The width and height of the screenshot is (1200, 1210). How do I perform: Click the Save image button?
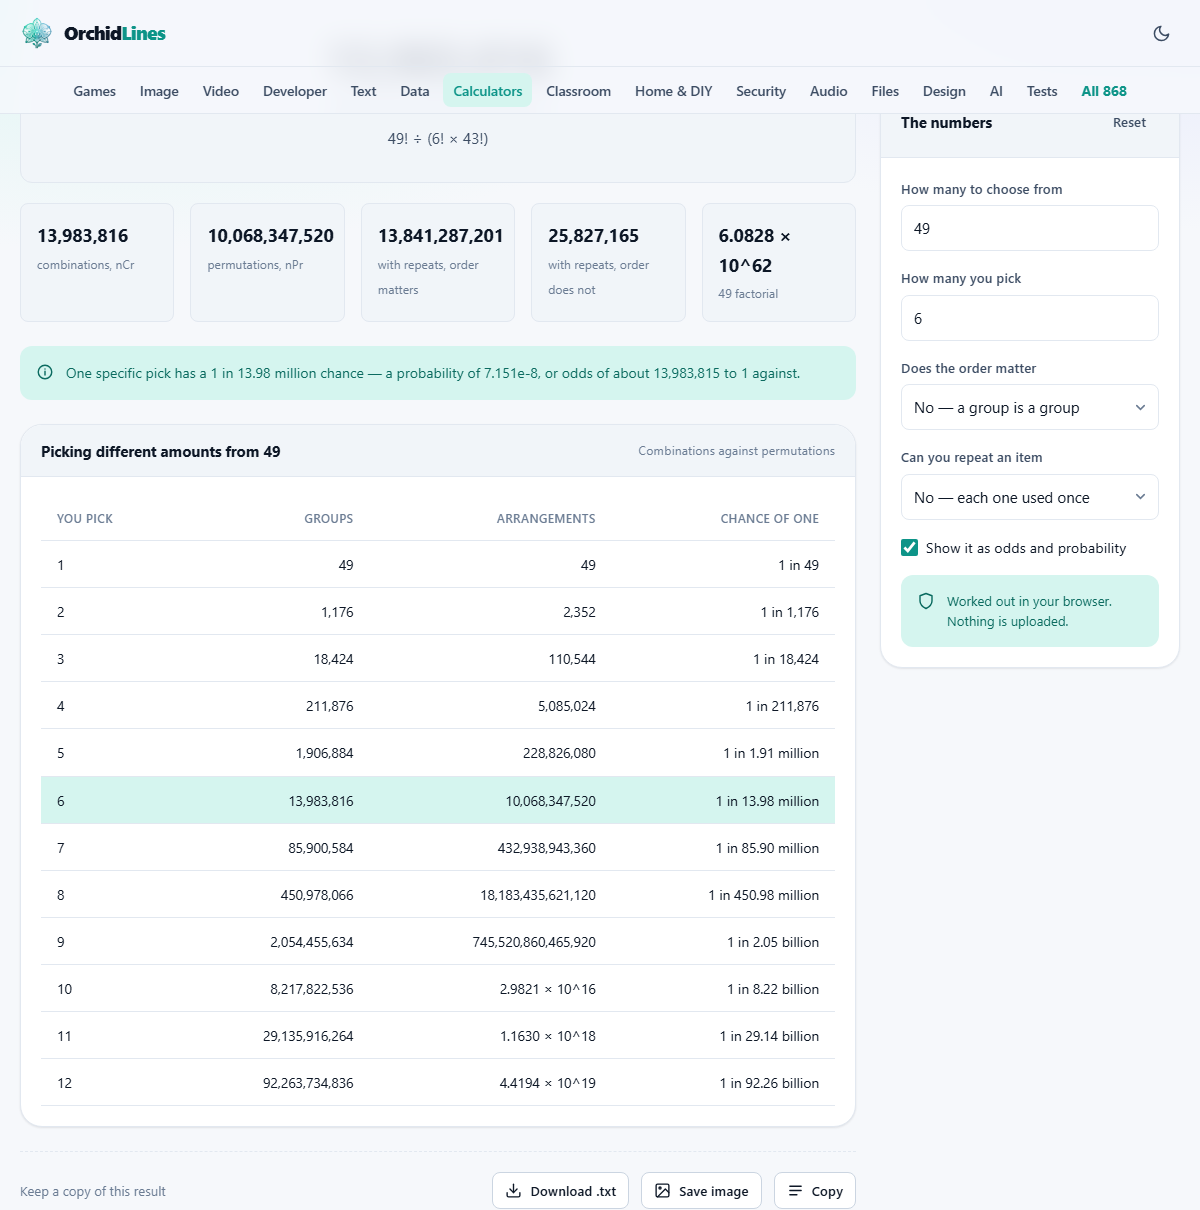[x=701, y=1191]
